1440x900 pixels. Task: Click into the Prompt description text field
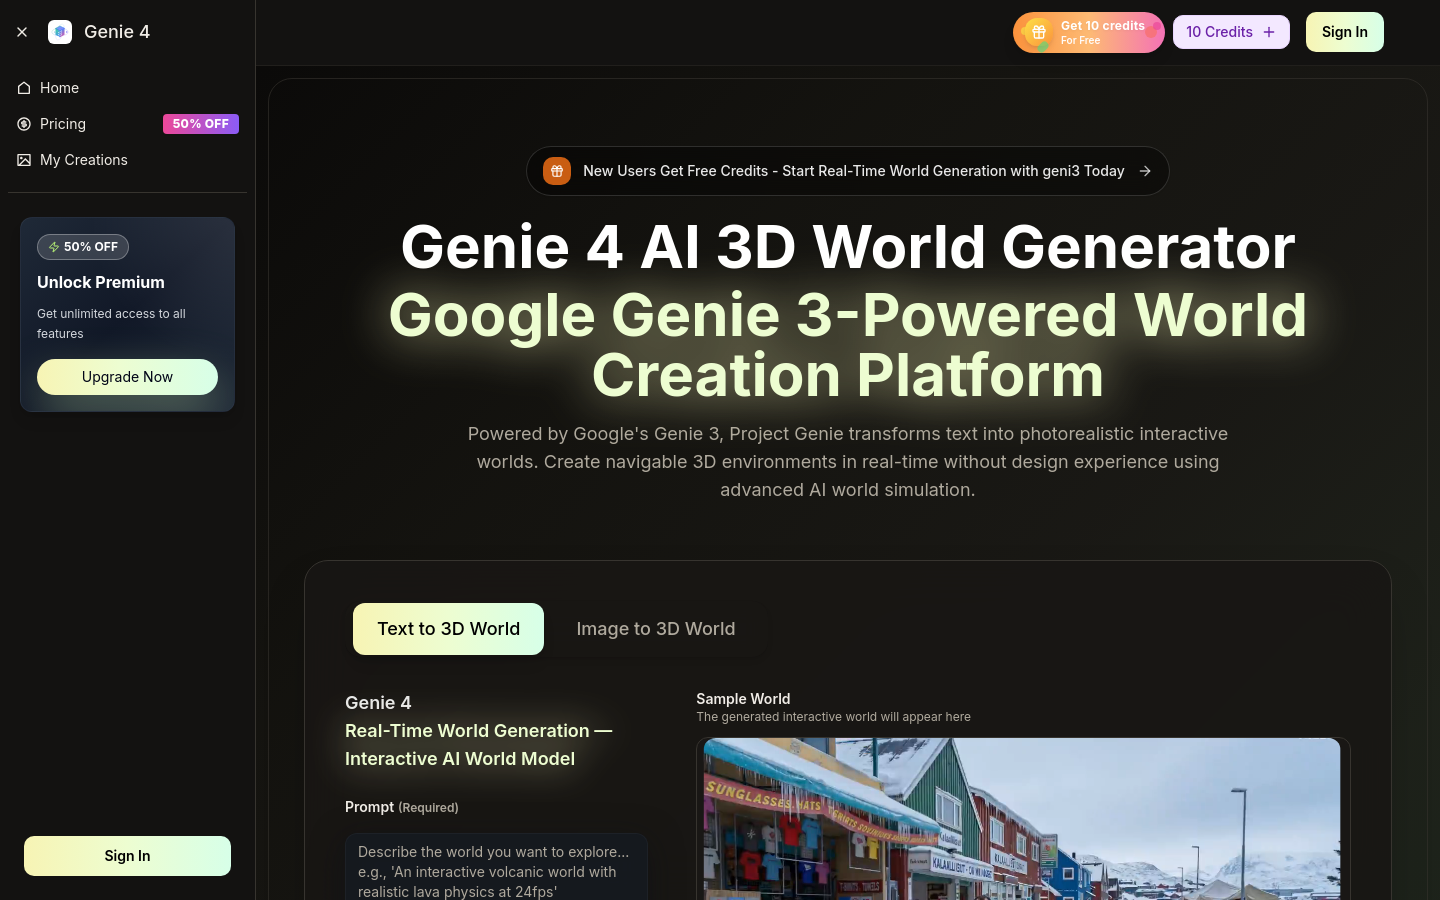[496, 868]
